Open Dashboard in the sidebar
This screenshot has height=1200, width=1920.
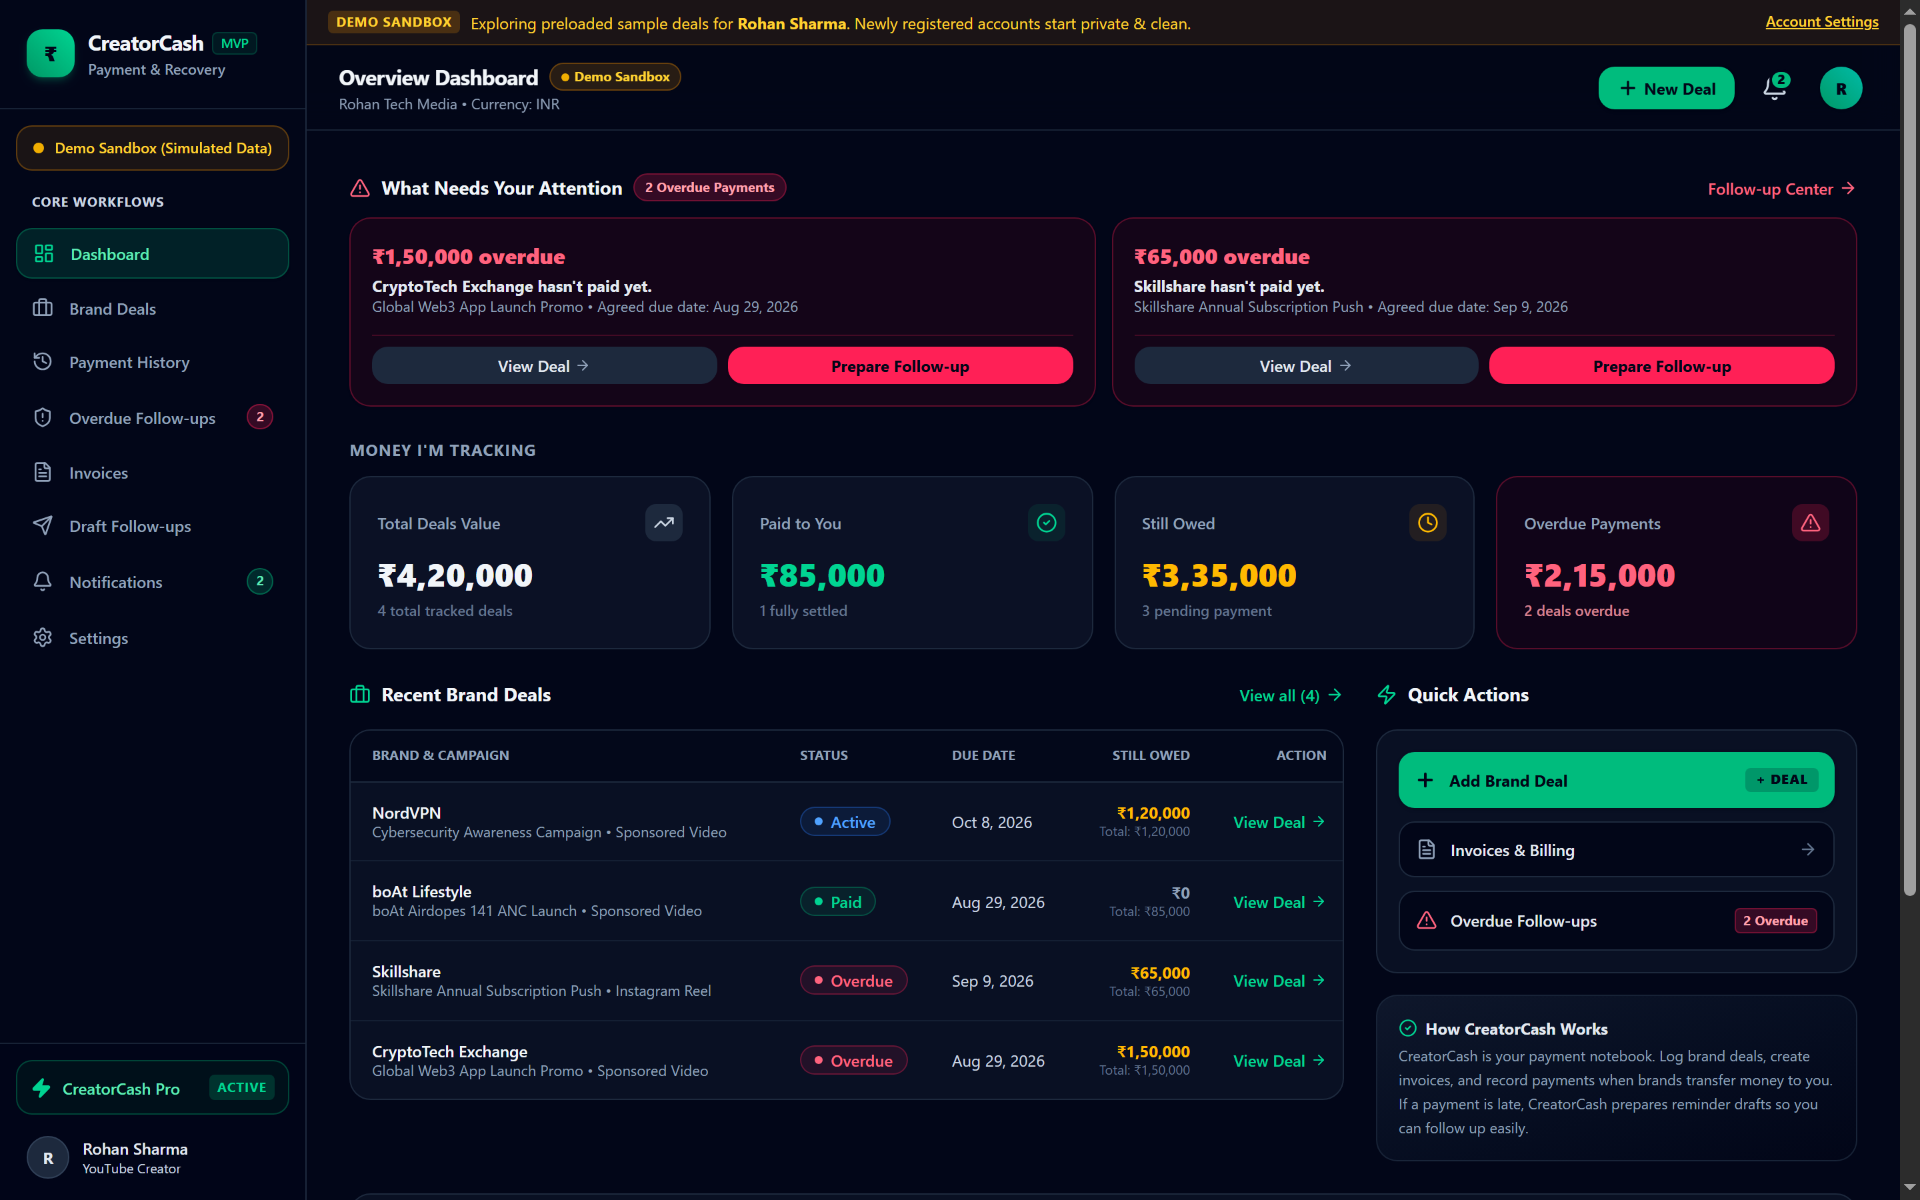pyautogui.click(x=153, y=254)
